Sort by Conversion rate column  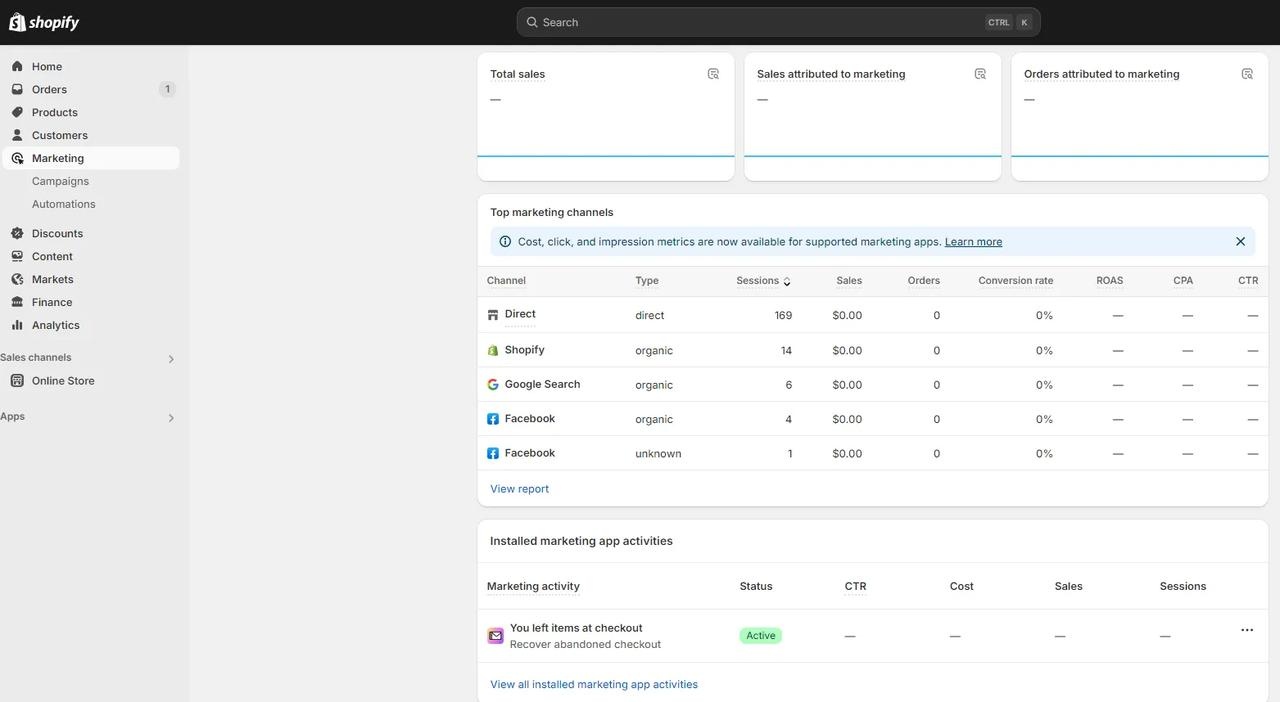tap(1016, 281)
